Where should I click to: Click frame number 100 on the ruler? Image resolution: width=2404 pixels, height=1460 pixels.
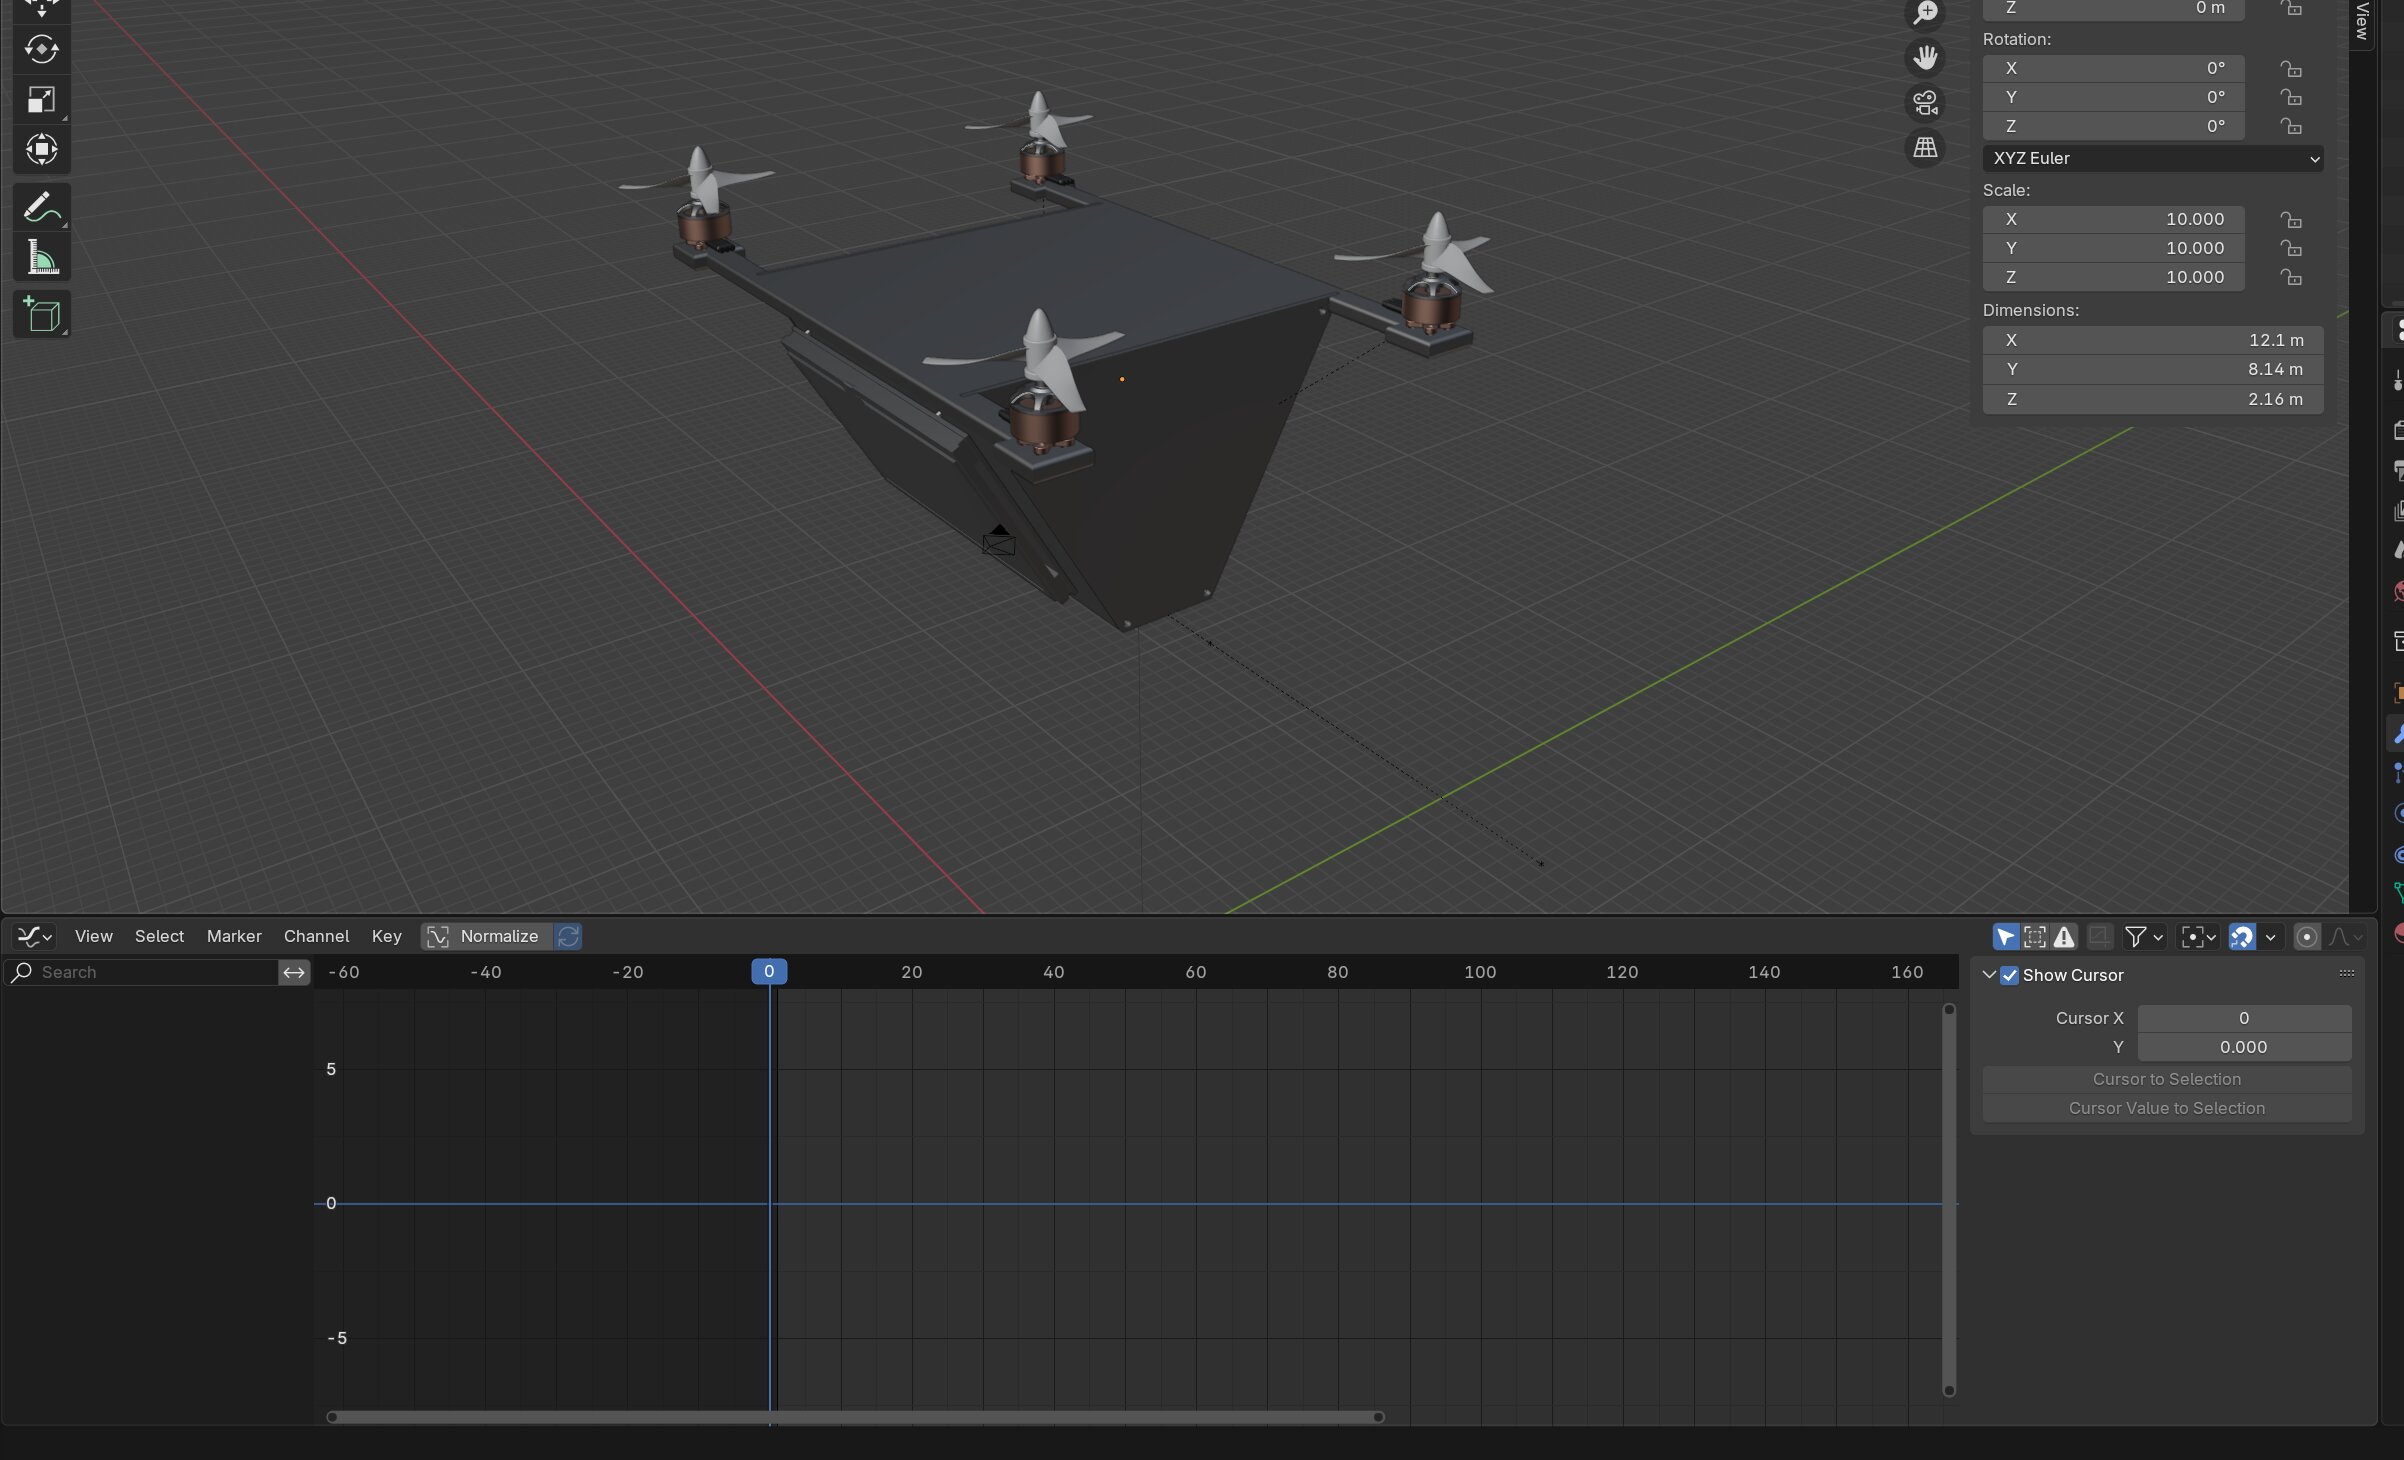(x=1480, y=972)
